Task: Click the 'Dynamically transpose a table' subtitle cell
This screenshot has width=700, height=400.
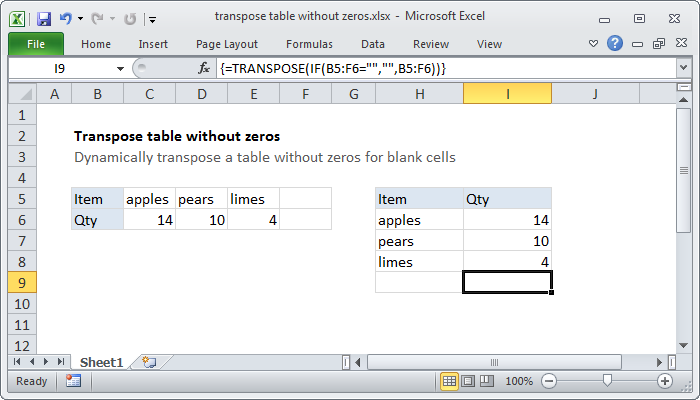Action: (x=265, y=157)
